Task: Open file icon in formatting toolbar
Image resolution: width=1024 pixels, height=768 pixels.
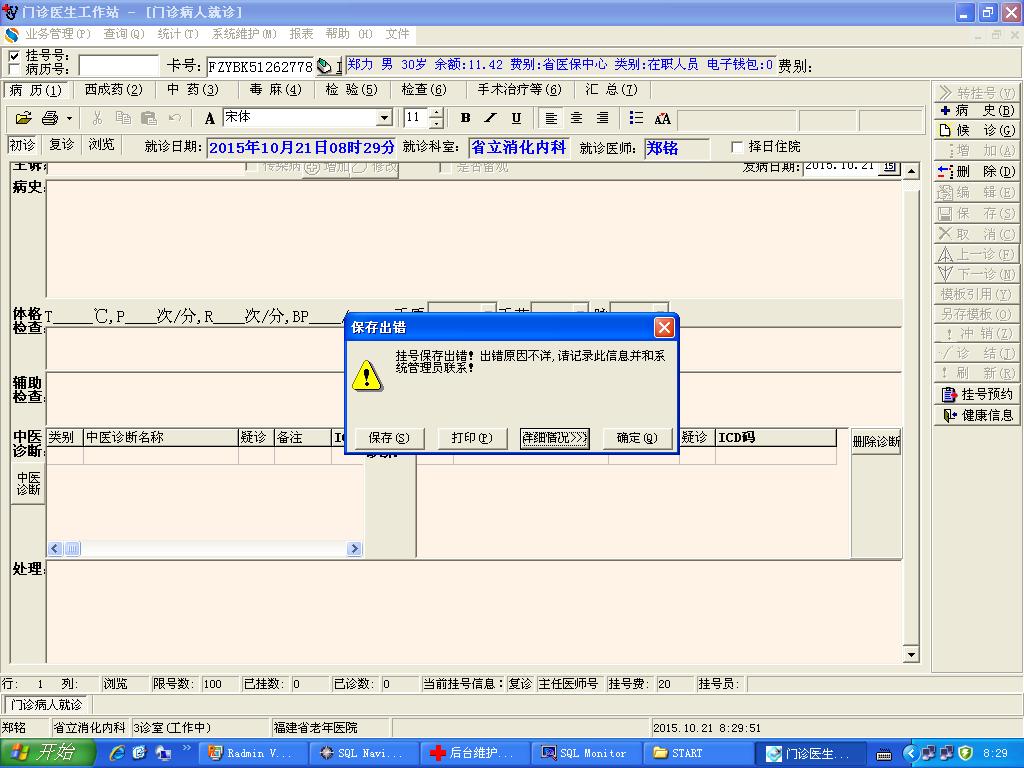Action: point(24,118)
